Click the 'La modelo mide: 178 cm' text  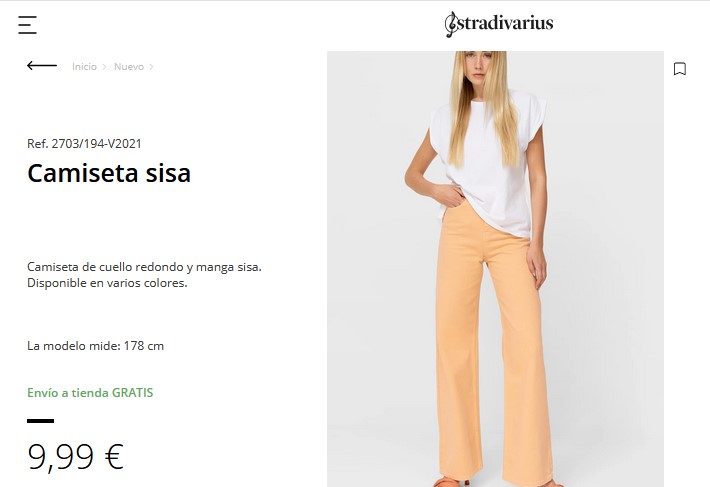[x=96, y=346]
